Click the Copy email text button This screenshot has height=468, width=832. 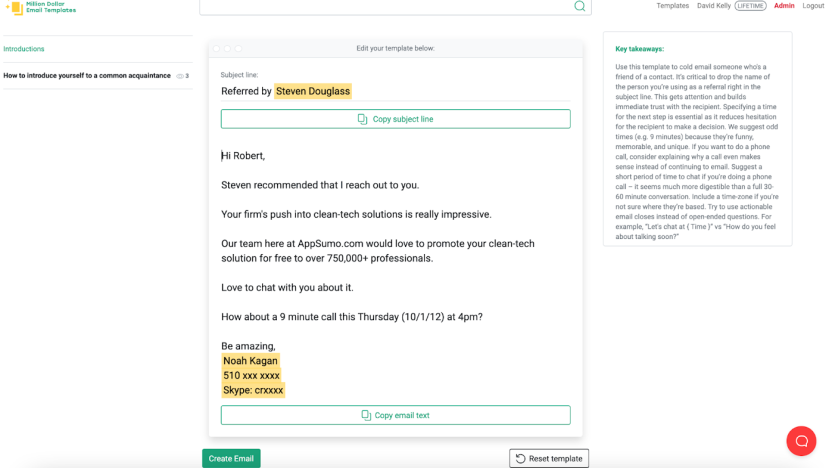coord(395,415)
